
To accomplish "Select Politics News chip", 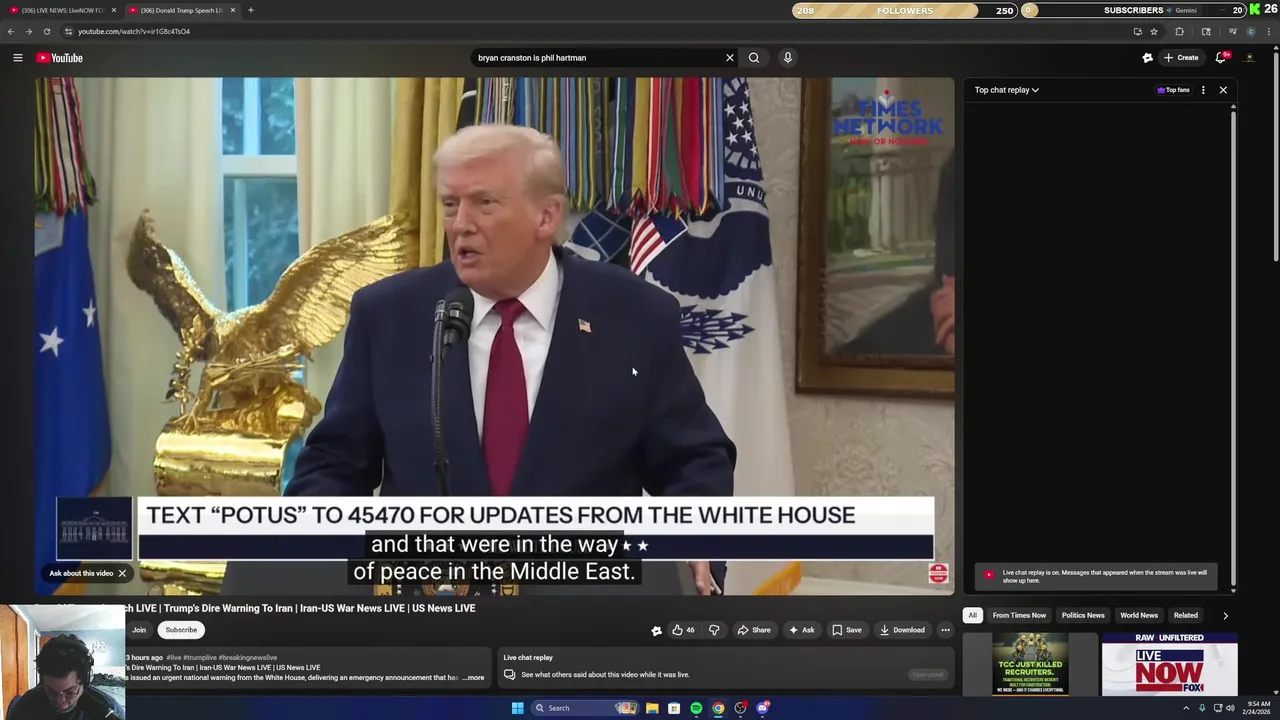I will 1083,616.
